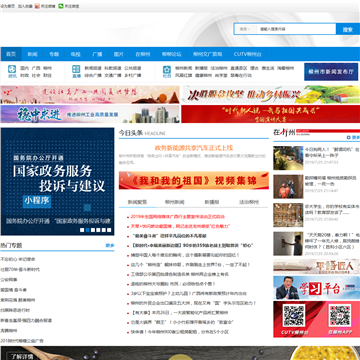The height and width of the screenshot is (360, 360).
Task: Open headline 政务新能源共享汽车正式上线
Action: click(194, 147)
